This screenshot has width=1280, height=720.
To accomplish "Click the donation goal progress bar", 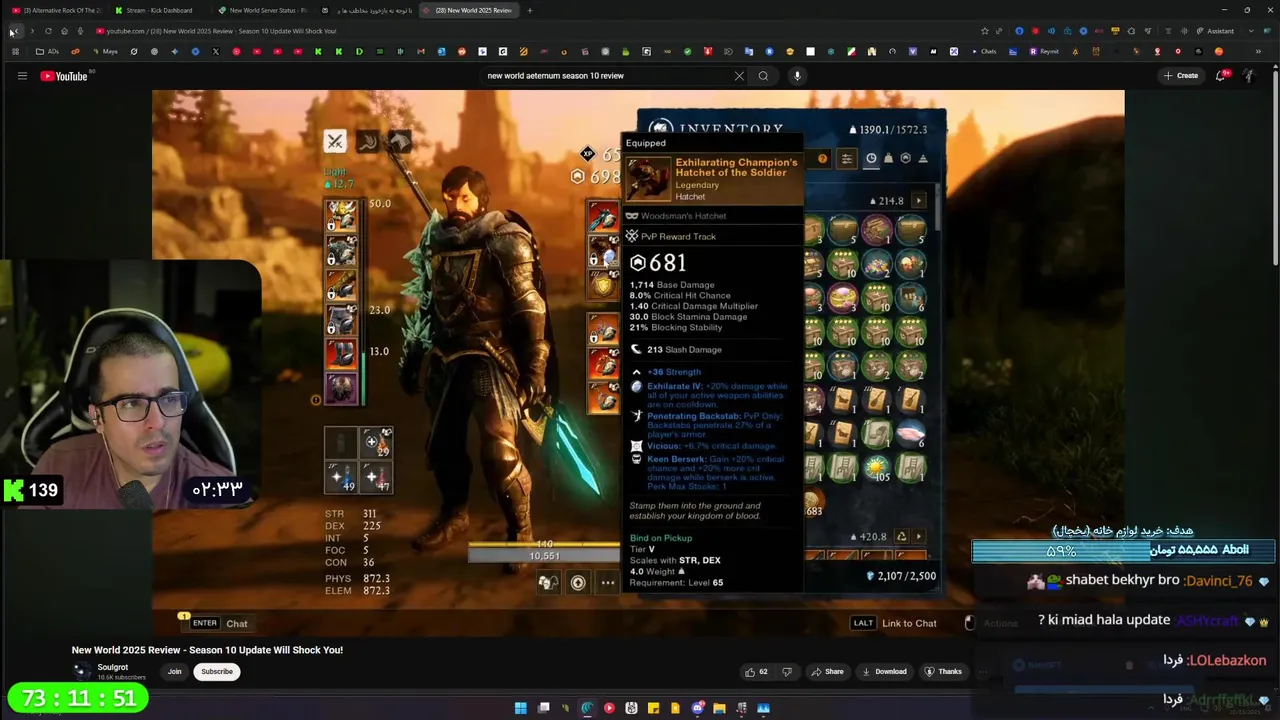I will click(x=1124, y=551).
